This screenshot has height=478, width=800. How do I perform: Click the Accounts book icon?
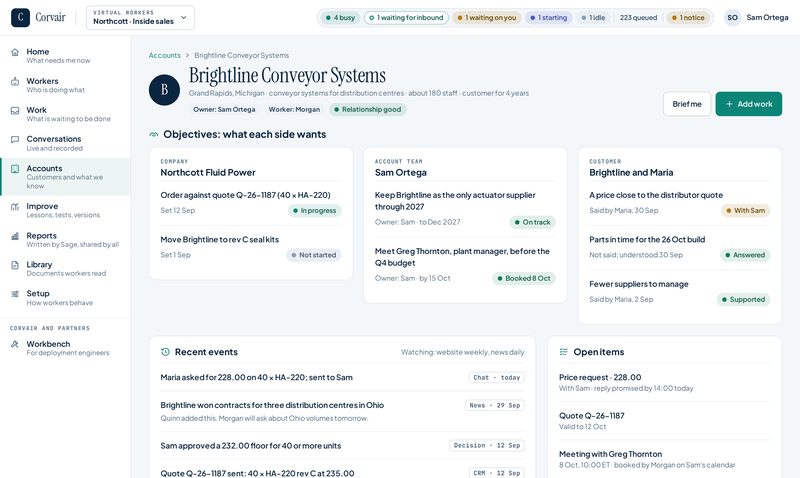point(15,169)
